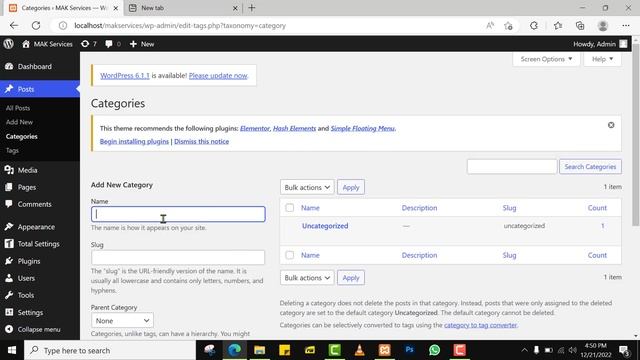Close the New tab browser tab
Image resolution: width=640 pixels, height=360 pixels.
(x=235, y=8)
